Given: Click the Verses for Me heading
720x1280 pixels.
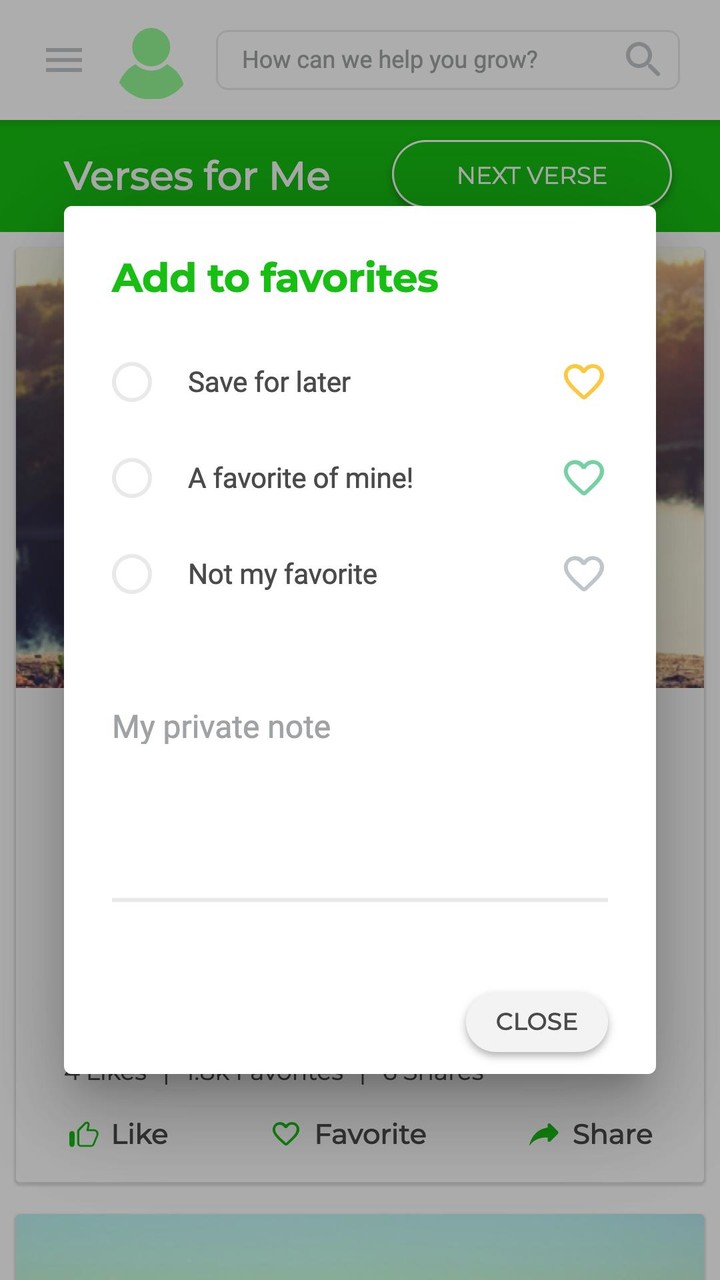Looking at the screenshot, I should pos(197,176).
